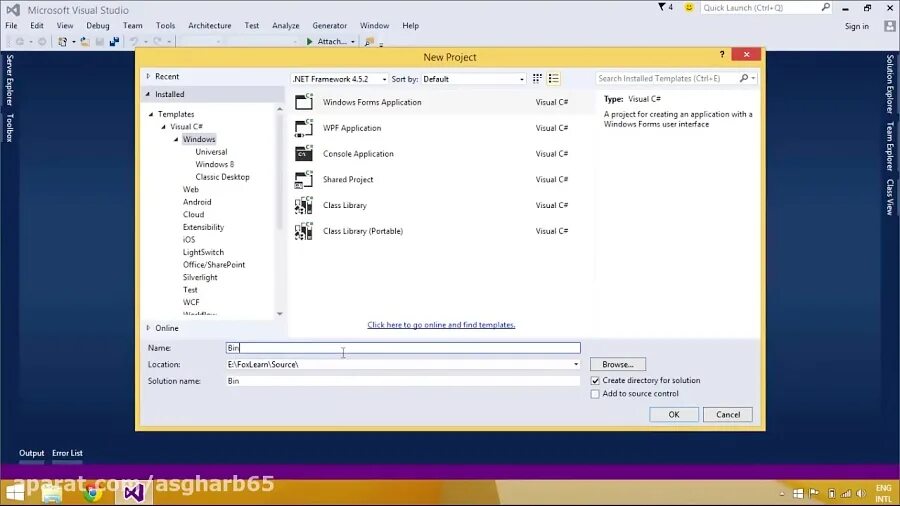Click the account avatar icon
The width and height of the screenshot is (900, 506).
coord(890,26)
